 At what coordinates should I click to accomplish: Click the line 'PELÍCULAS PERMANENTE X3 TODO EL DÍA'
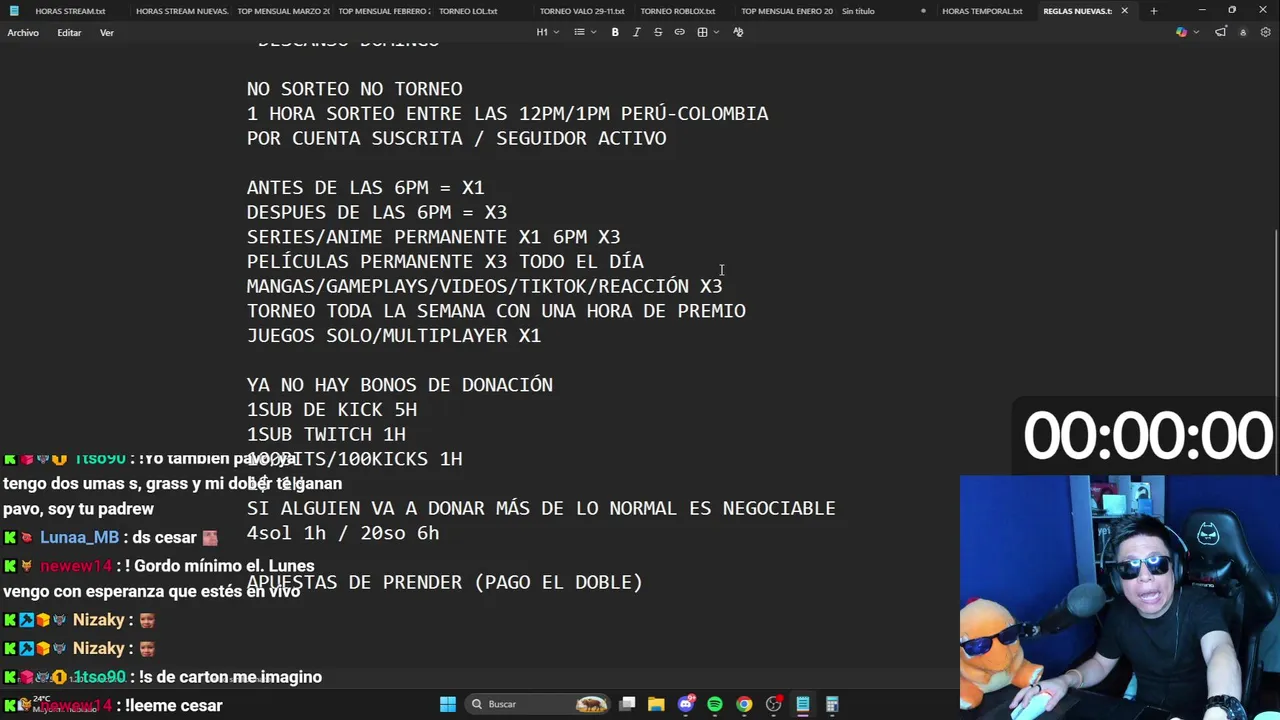[445, 262]
